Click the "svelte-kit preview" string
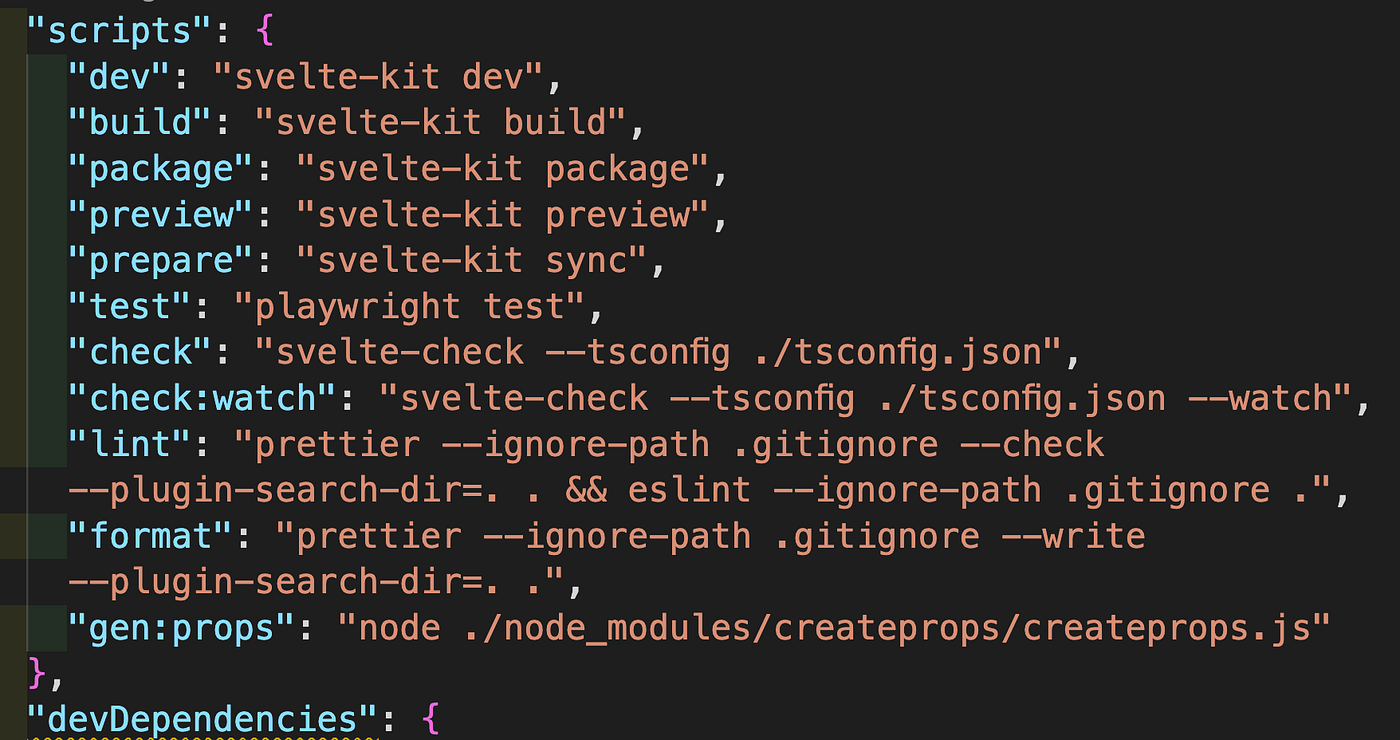The height and width of the screenshot is (740, 1400). coord(503,215)
